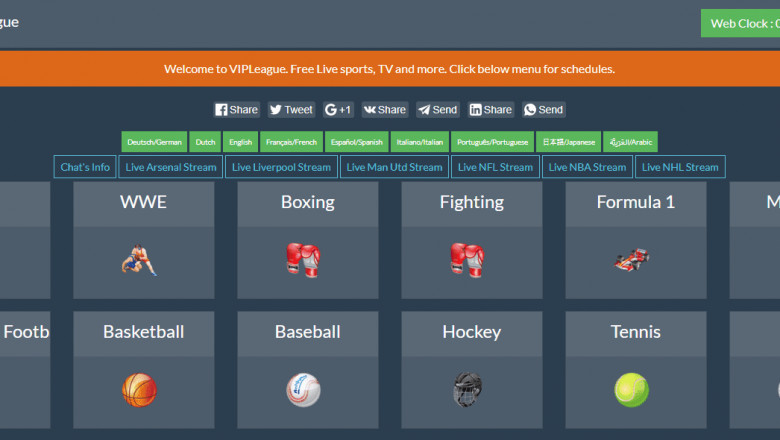Viewport: 780px width, 440px height.
Task: Open the Live Liverpool Stream link
Action: tap(281, 167)
